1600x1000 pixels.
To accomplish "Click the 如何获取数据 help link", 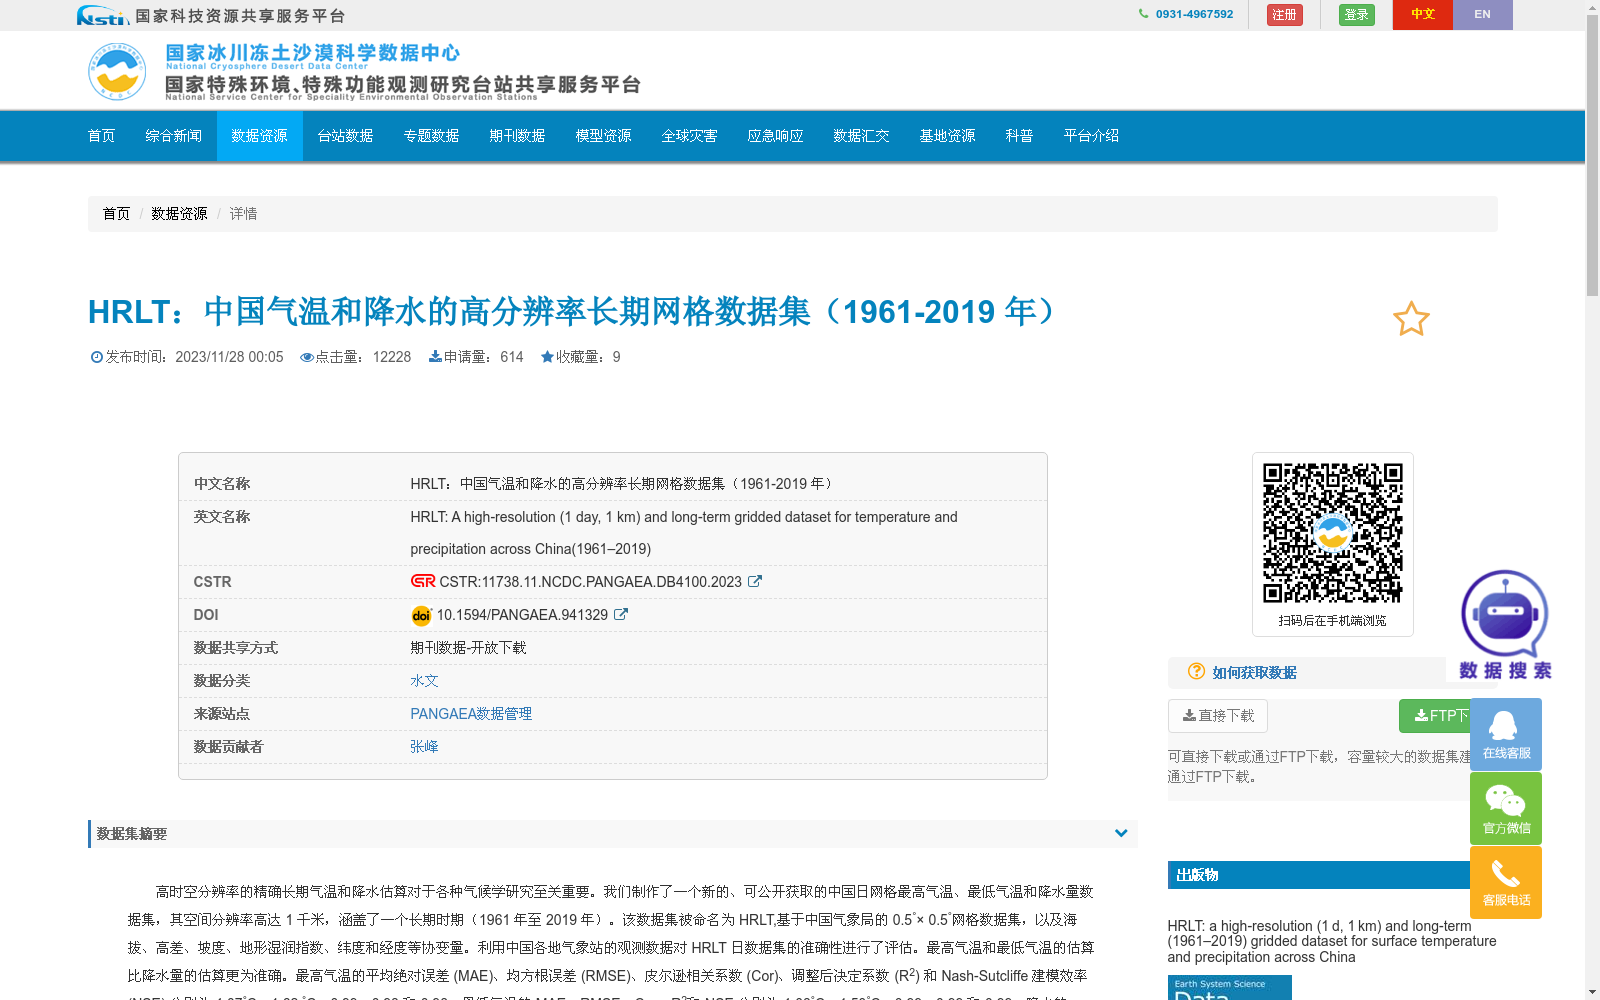I will click(x=1254, y=673).
